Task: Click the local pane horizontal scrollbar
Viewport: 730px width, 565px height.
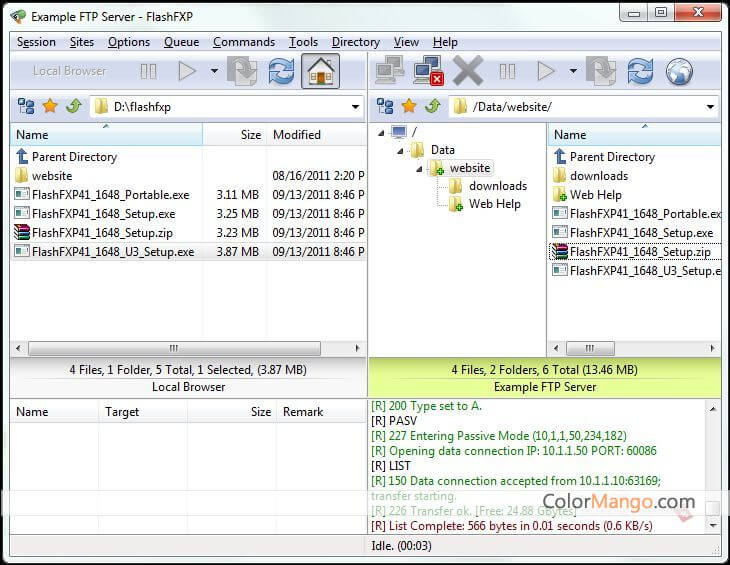Action: (x=187, y=348)
